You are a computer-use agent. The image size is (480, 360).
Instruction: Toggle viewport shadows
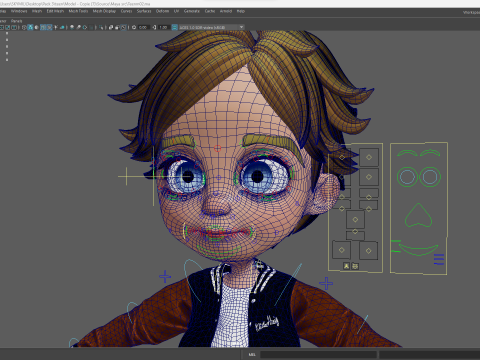62,27
